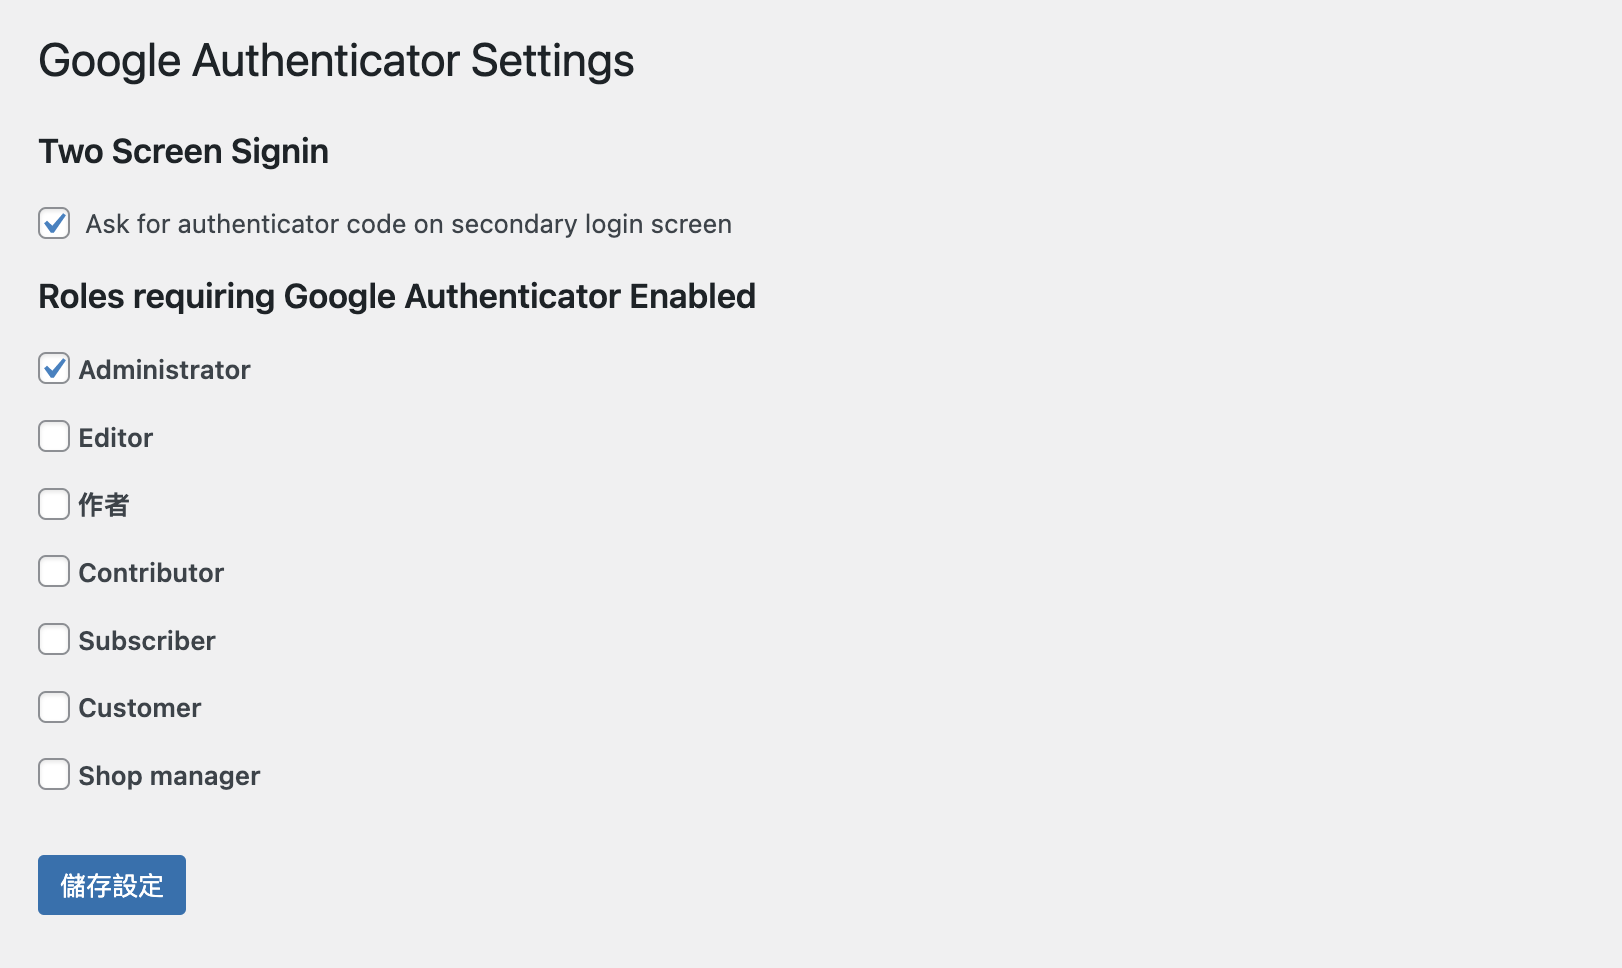Screen dimensions: 1622x968
Task: Click the Roles requiring Google Authenticator heading
Action: [x=396, y=296]
